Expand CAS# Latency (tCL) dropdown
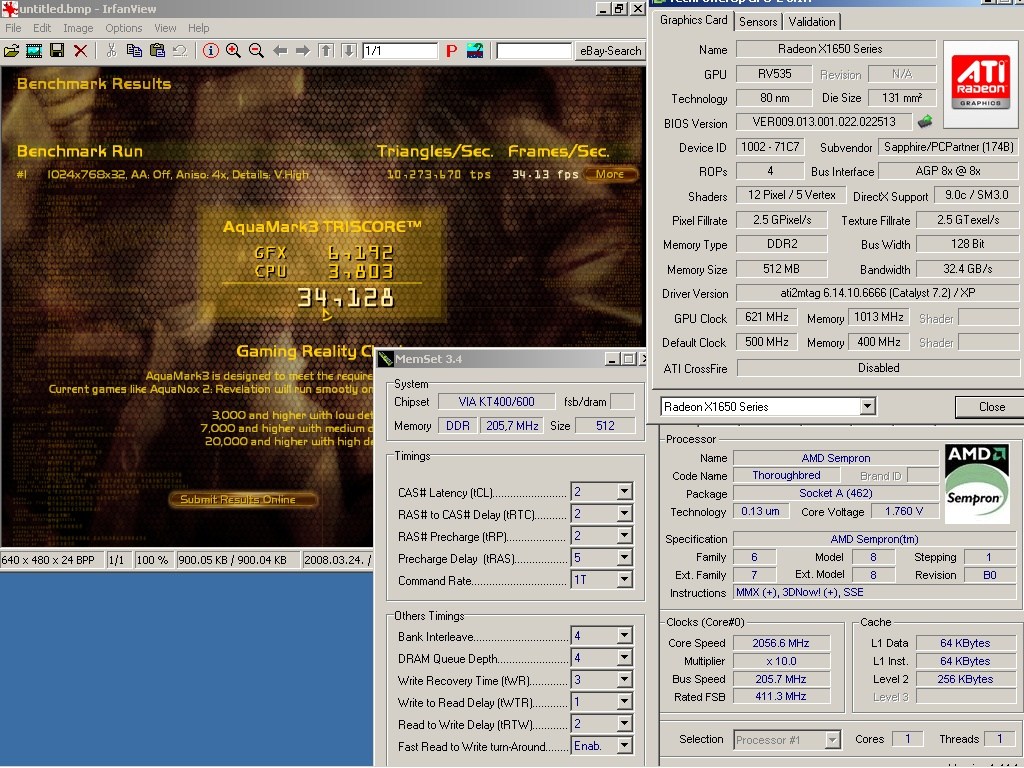 [624, 491]
